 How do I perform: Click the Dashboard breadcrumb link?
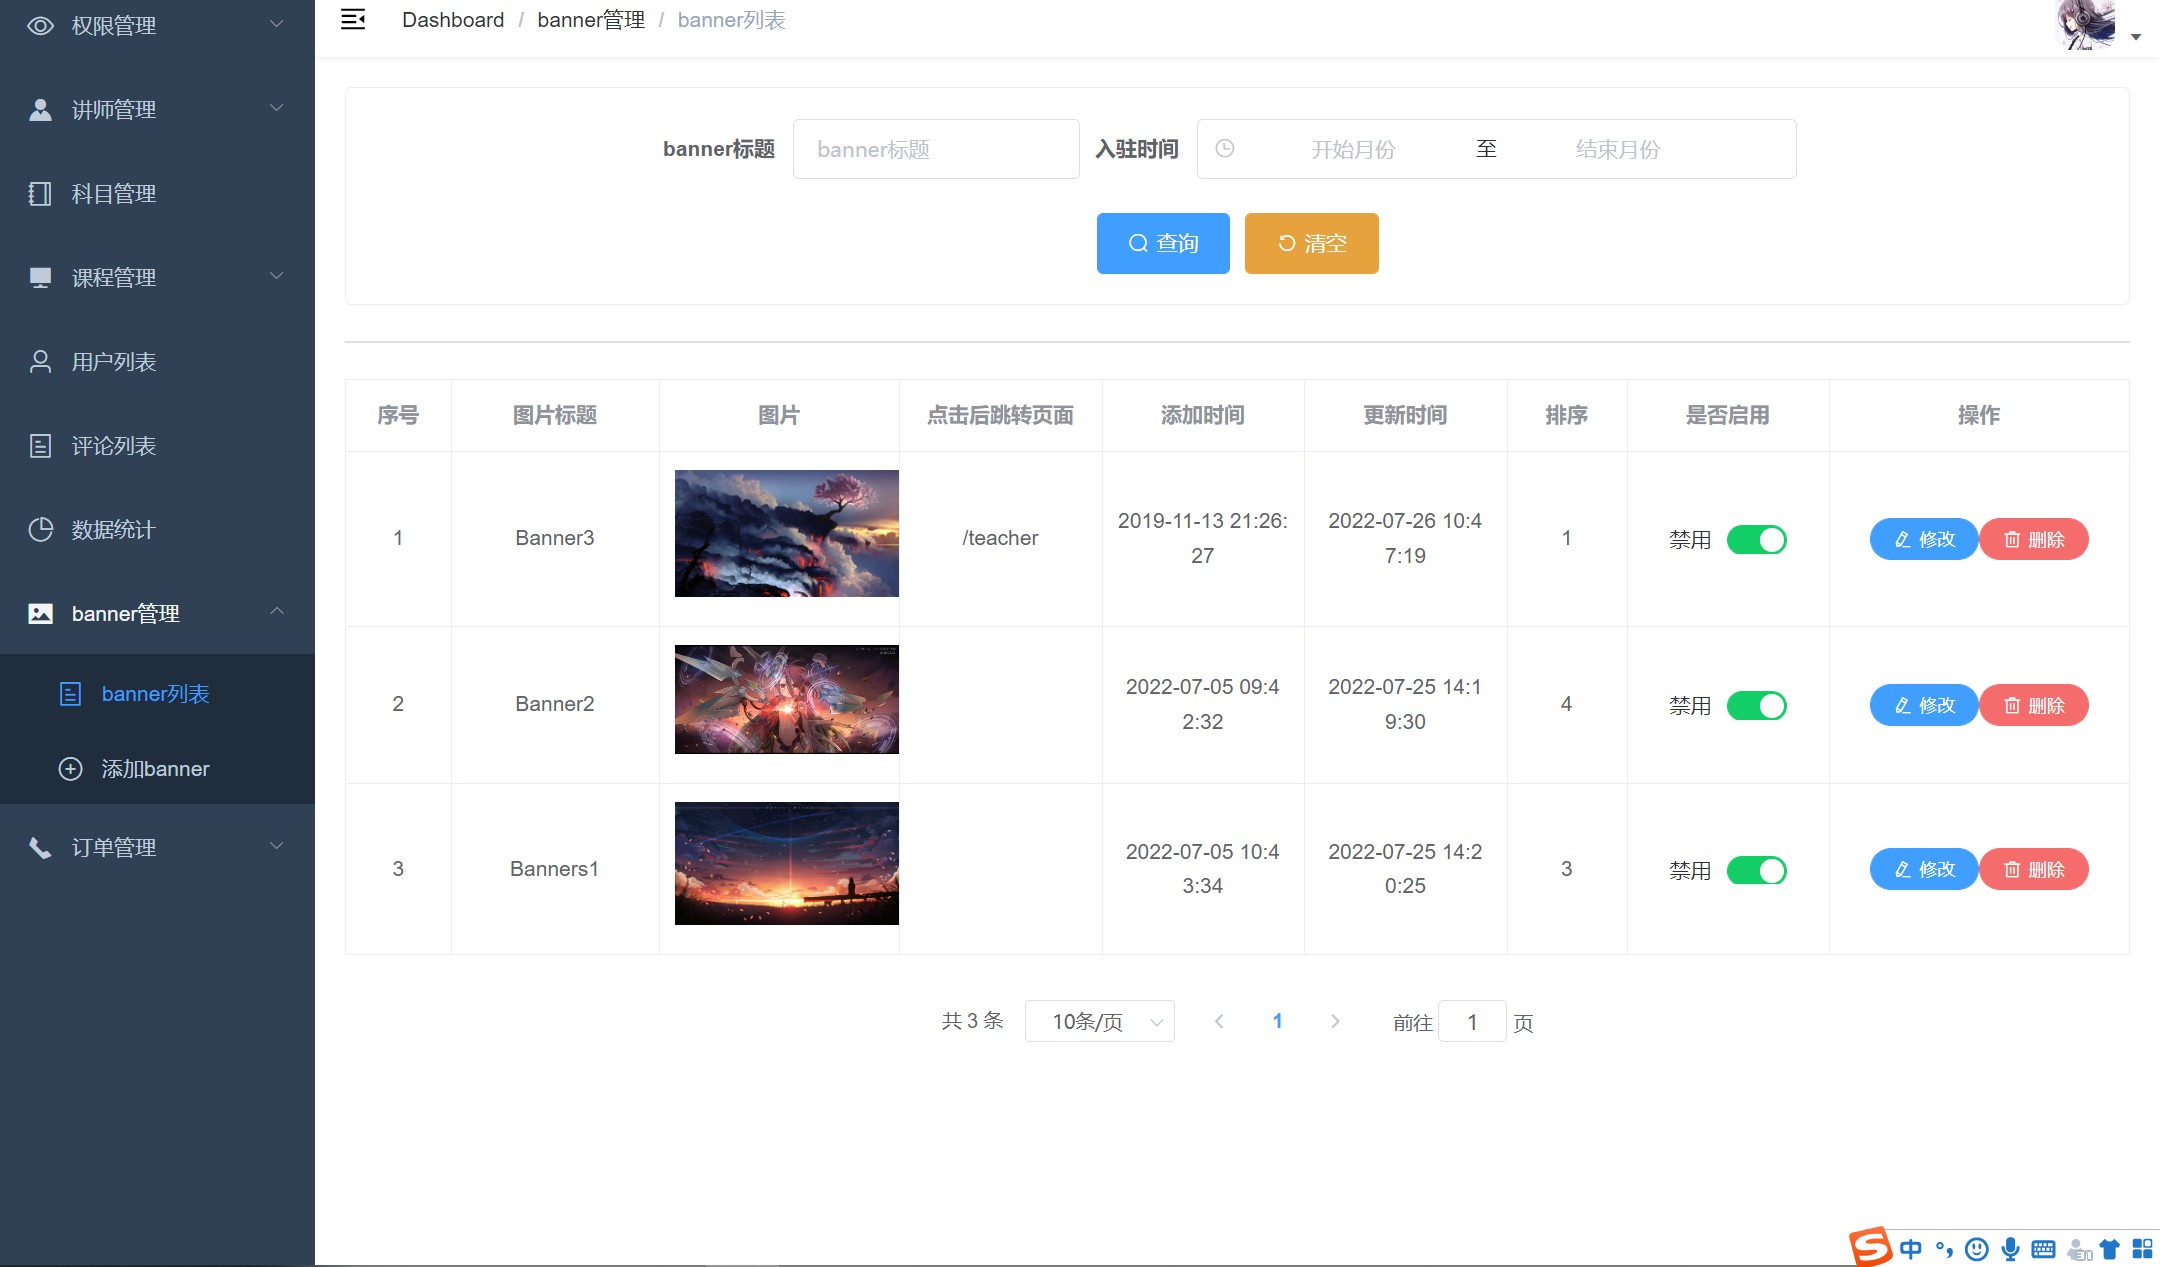pos(453,20)
